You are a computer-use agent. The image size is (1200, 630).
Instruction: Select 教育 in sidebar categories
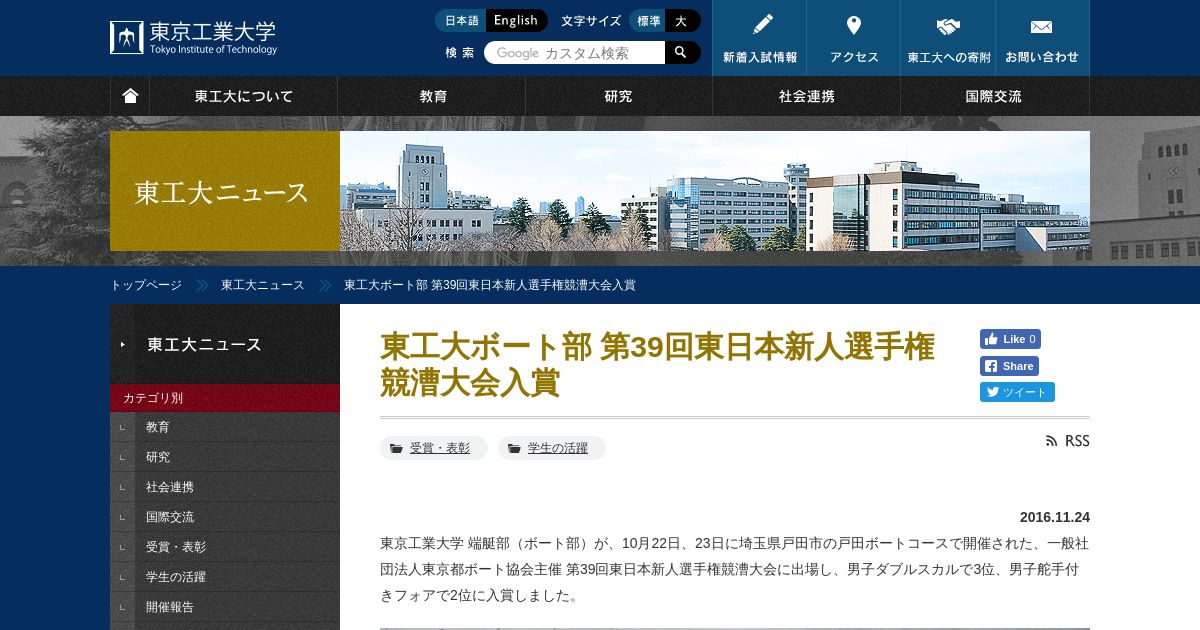coord(225,427)
